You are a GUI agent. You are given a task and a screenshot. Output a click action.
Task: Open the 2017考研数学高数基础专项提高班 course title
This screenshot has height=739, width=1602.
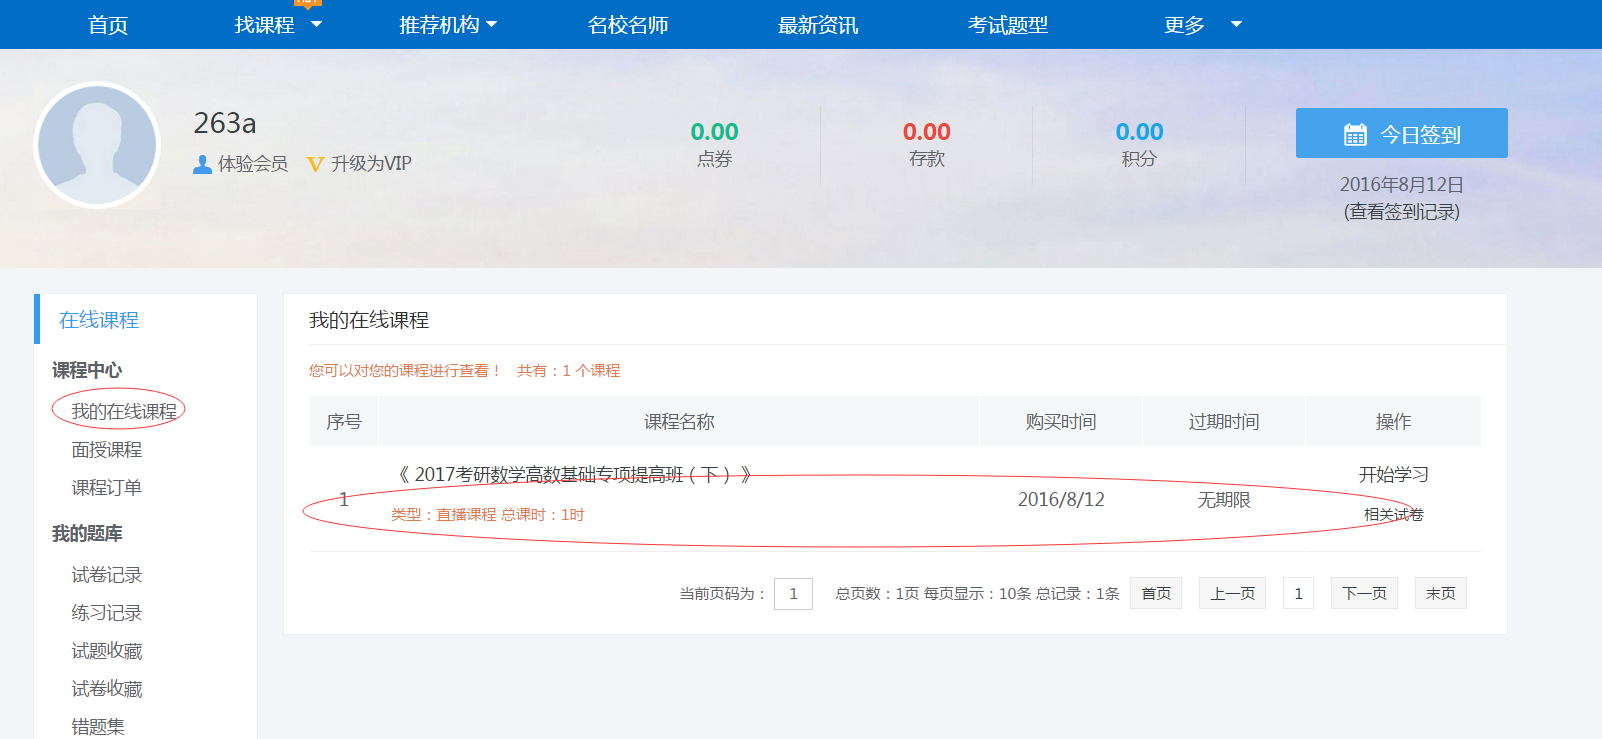pyautogui.click(x=574, y=475)
